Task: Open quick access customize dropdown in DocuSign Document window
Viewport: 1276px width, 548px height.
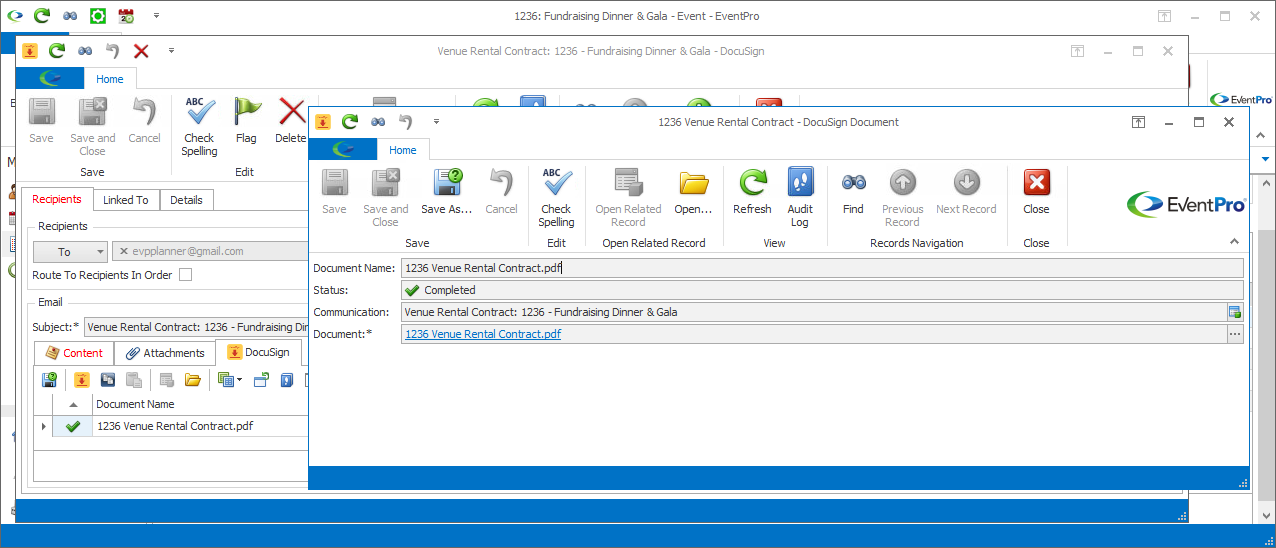Action: tap(436, 122)
